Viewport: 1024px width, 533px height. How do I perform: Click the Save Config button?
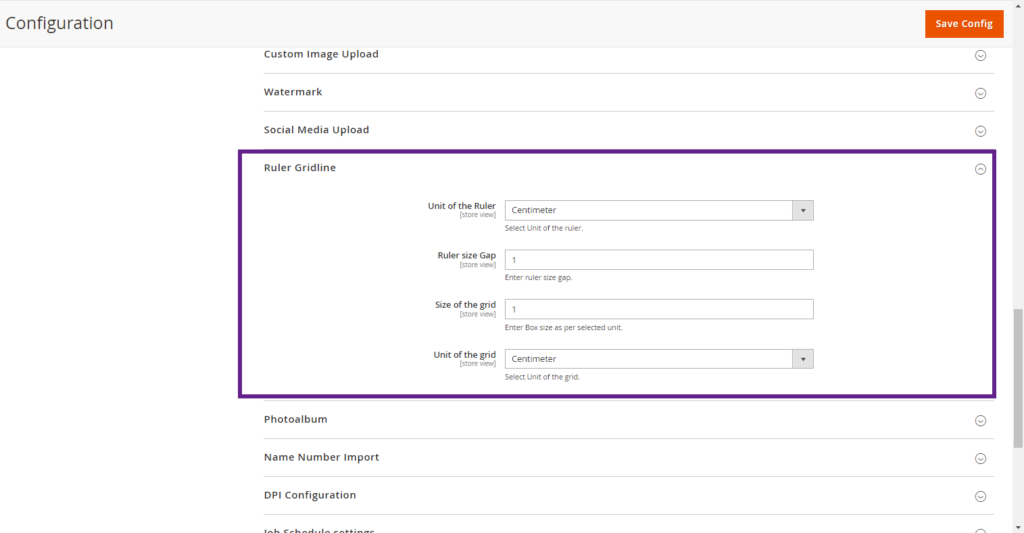963,24
